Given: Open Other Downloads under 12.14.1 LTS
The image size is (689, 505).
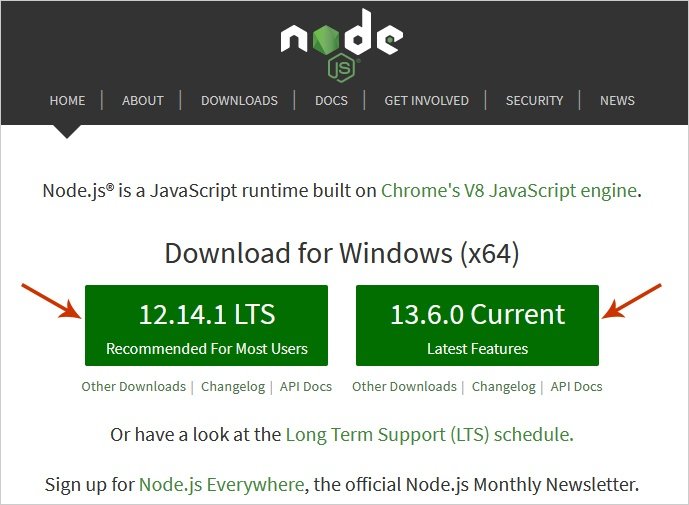Looking at the screenshot, I should [x=134, y=386].
